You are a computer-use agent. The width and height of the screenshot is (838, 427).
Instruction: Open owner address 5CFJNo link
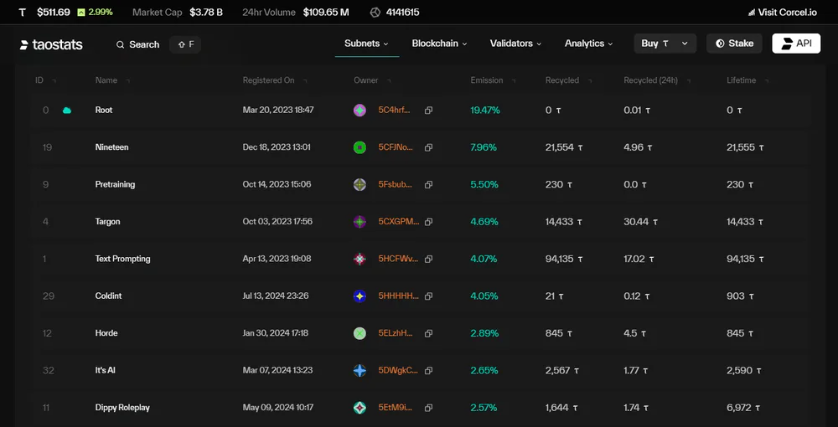pyautogui.click(x=396, y=147)
